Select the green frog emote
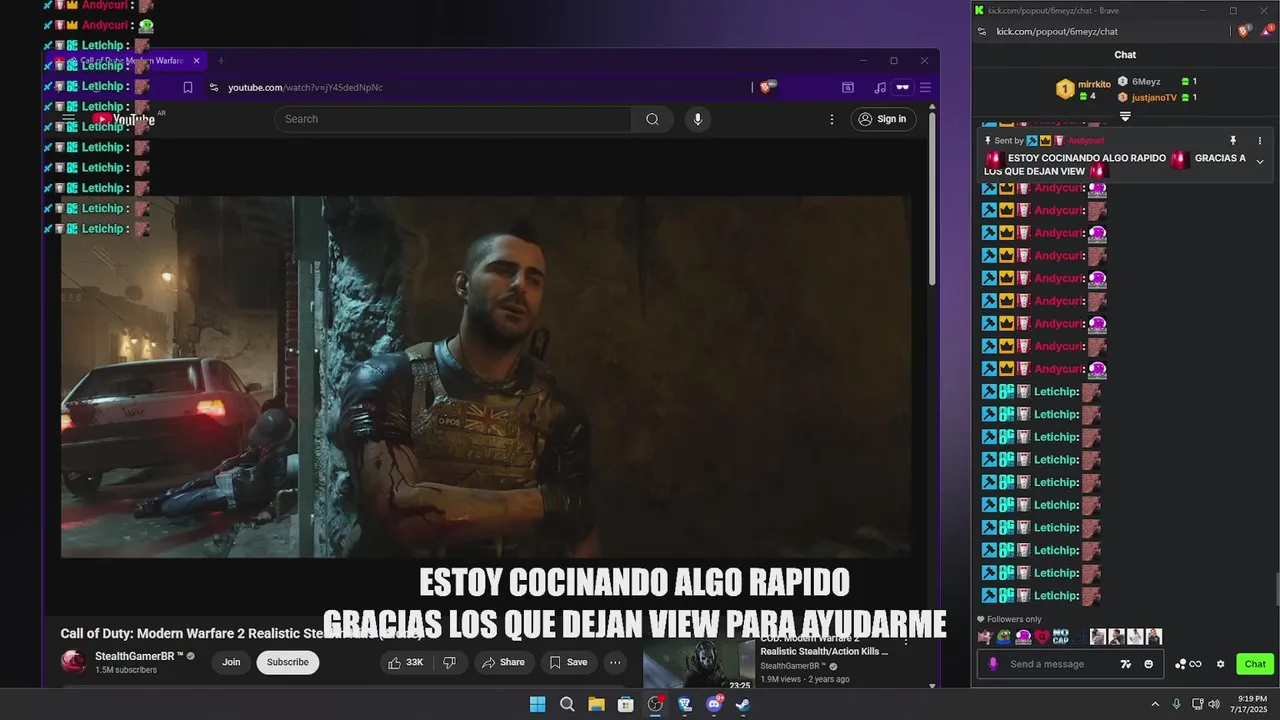 1004,636
